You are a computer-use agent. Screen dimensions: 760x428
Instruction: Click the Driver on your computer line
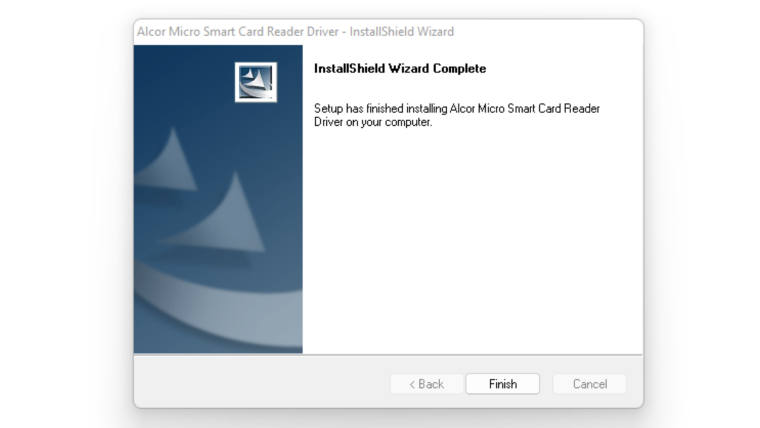pos(373,122)
